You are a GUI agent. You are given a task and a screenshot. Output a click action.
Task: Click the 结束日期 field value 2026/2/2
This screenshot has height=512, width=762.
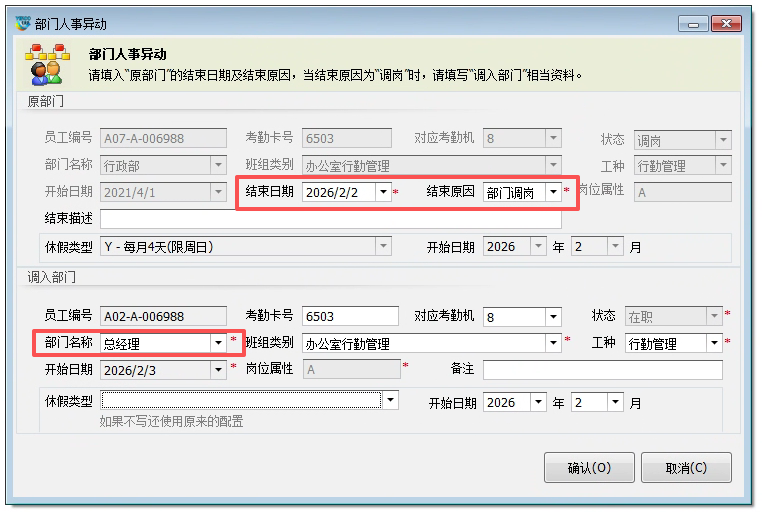coord(339,192)
